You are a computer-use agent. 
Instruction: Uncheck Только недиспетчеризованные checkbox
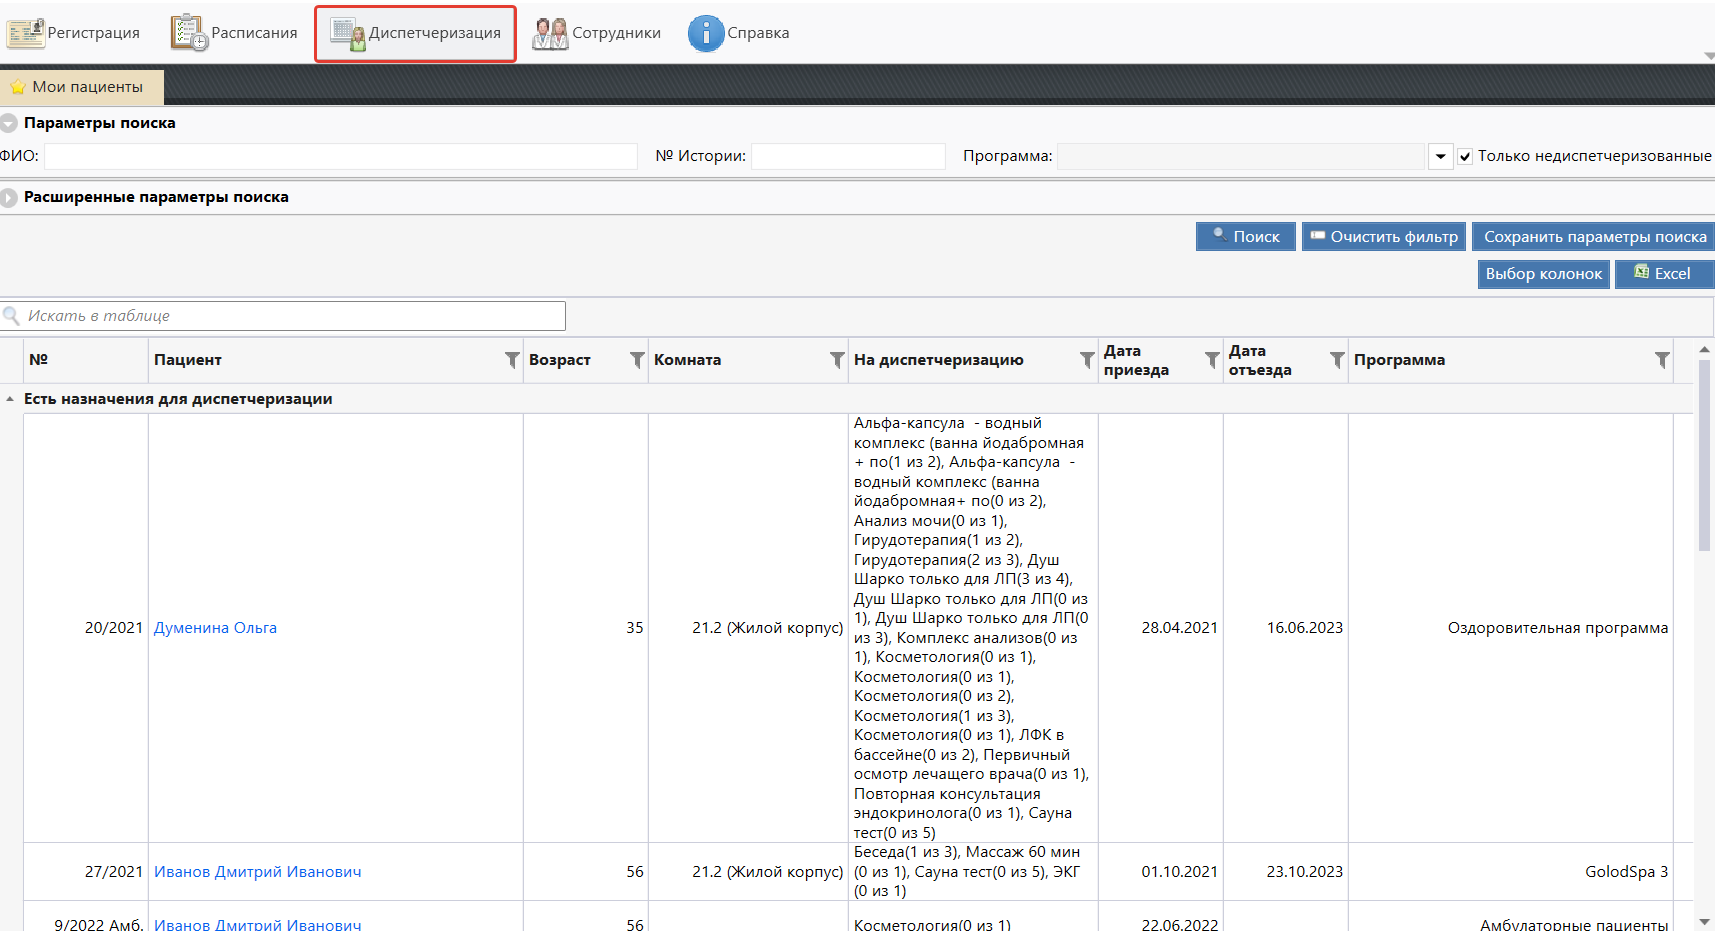1465,157
